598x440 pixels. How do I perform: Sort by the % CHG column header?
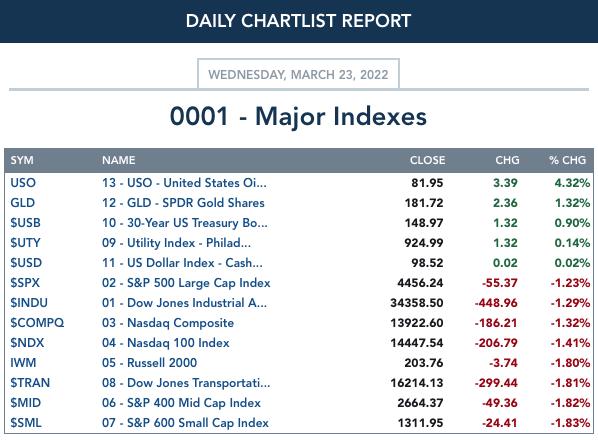pos(567,160)
